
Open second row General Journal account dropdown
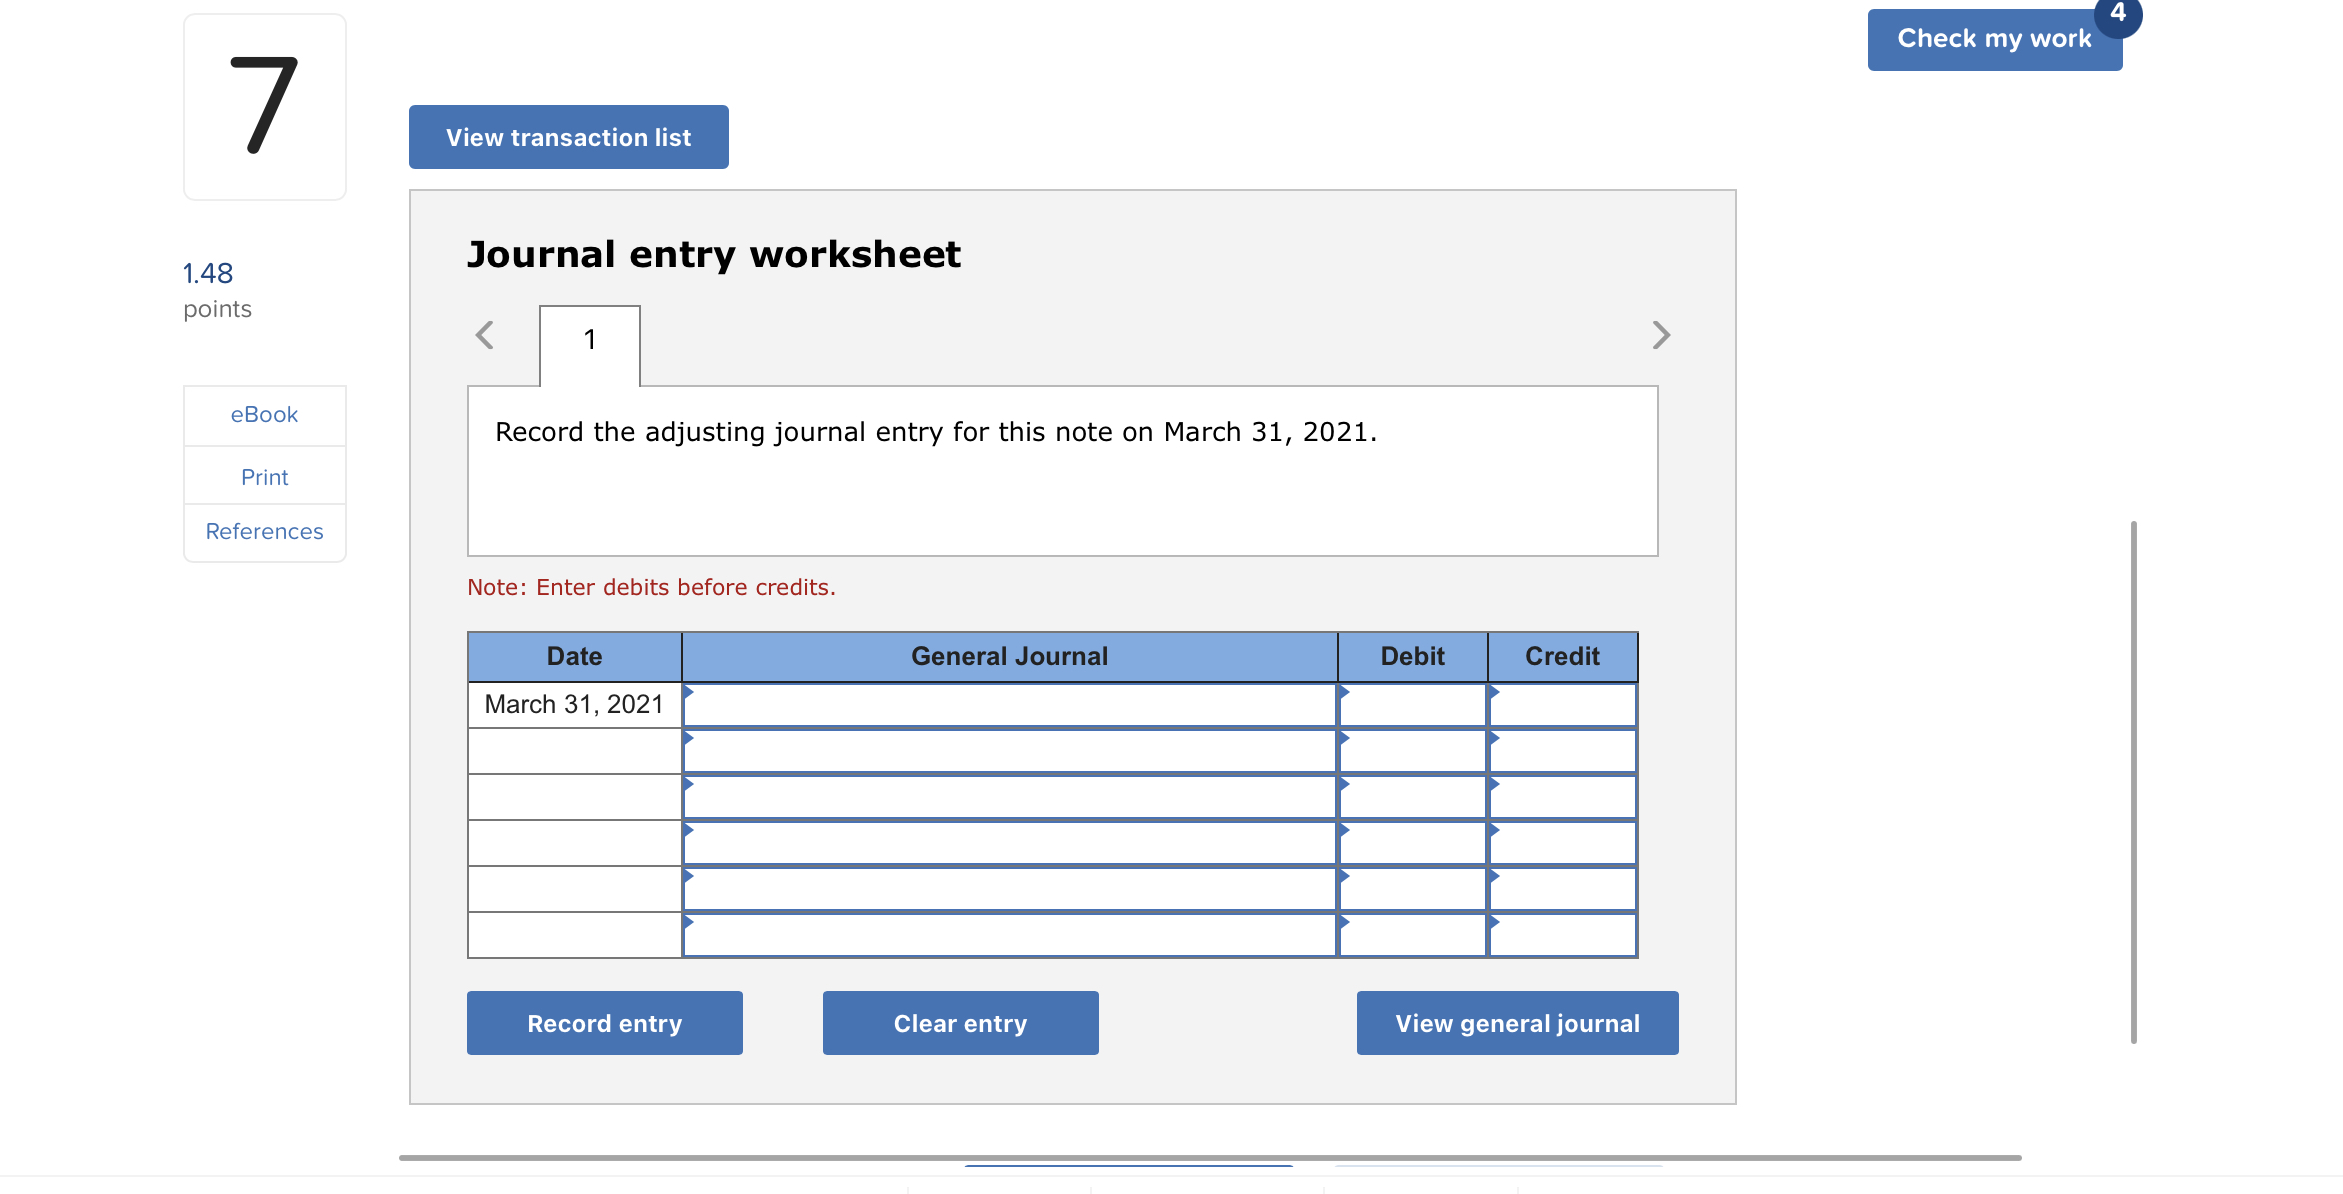tap(1009, 751)
